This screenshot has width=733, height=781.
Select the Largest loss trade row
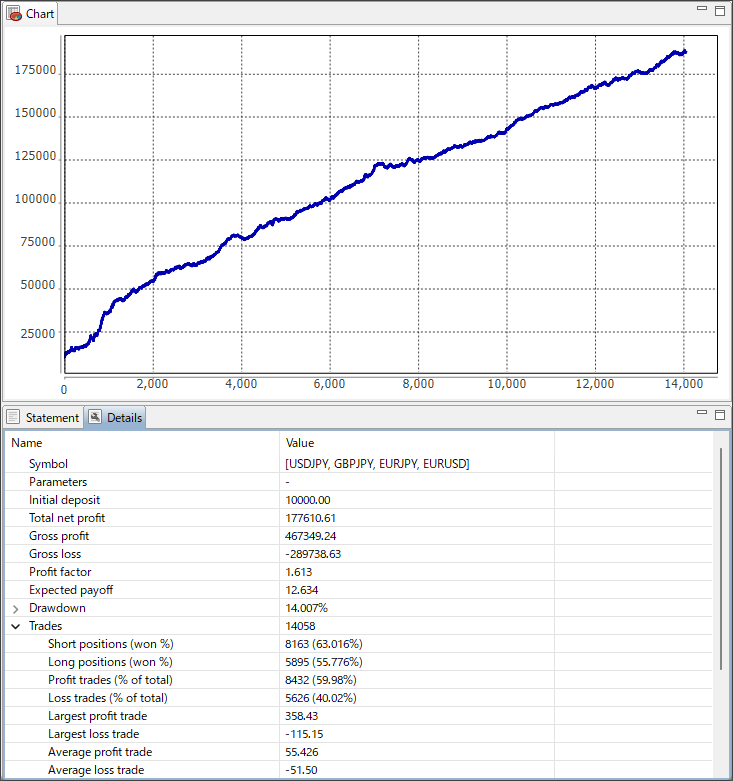click(359, 734)
